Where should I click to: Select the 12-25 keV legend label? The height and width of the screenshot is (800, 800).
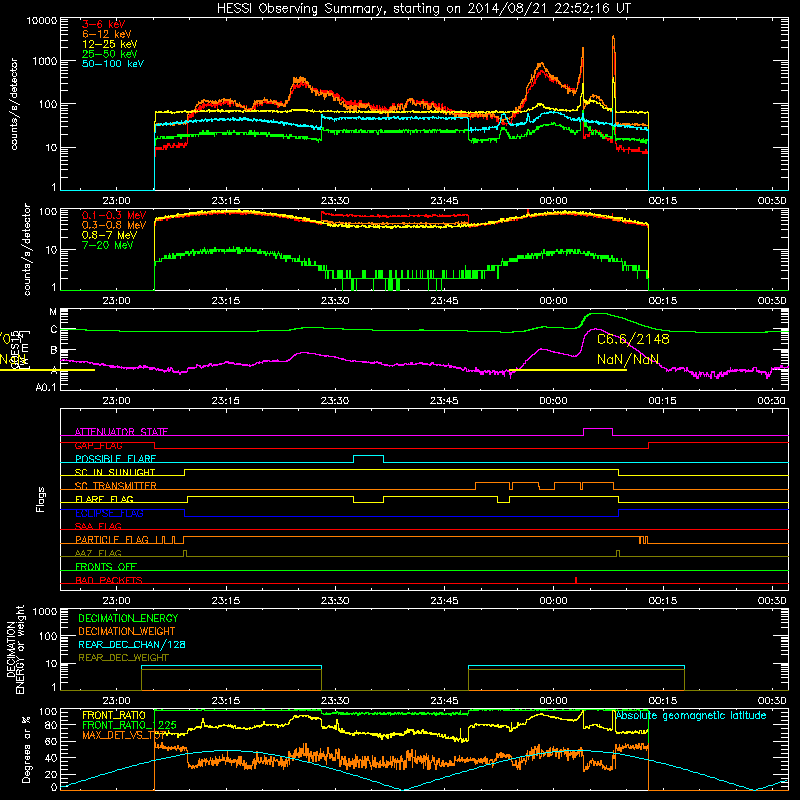pyautogui.click(x=110, y=44)
